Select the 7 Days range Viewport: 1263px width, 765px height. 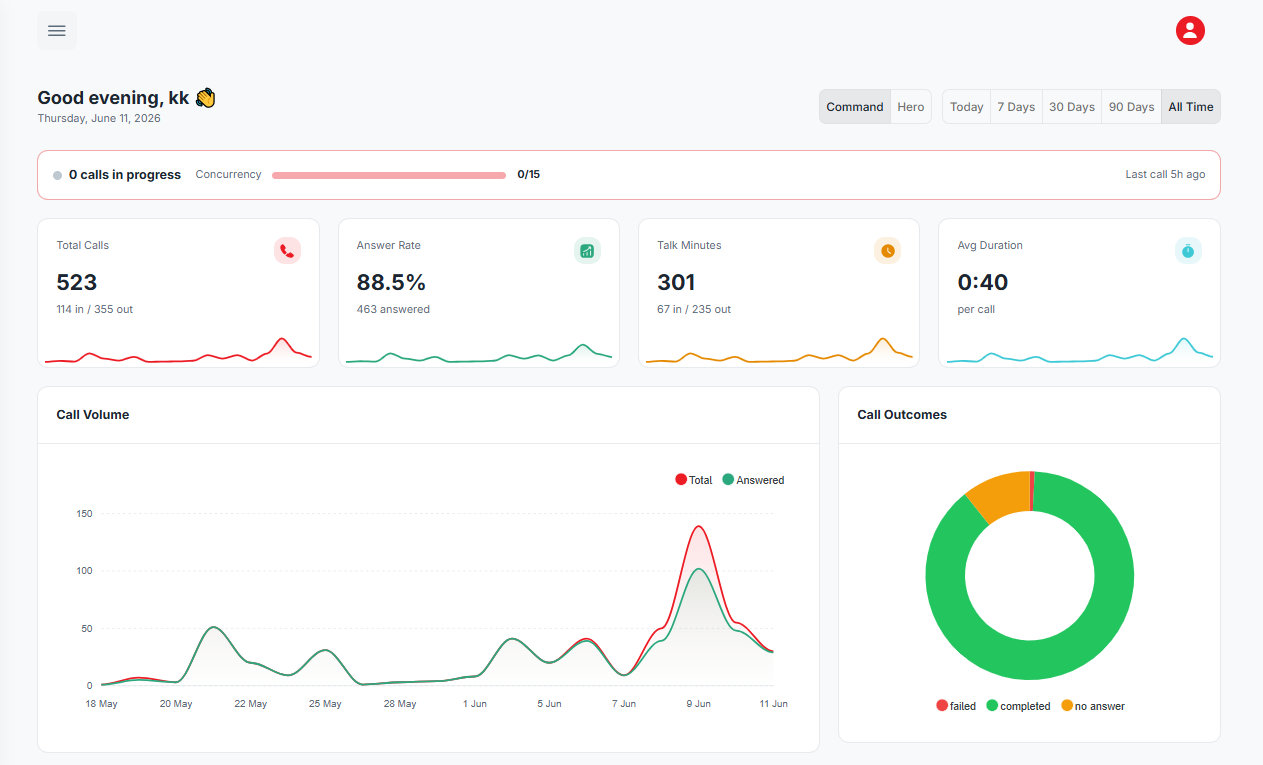pyautogui.click(x=1016, y=107)
